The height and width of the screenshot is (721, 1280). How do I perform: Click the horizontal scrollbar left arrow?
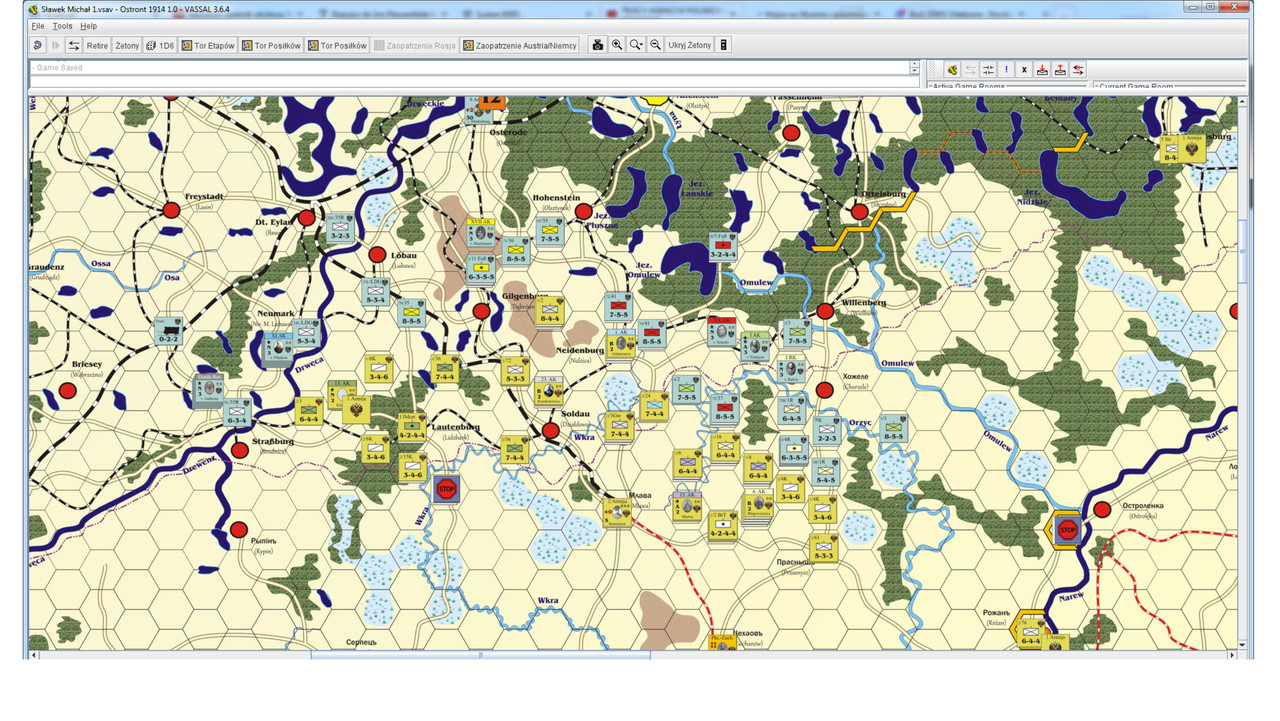pyautogui.click(x=36, y=655)
